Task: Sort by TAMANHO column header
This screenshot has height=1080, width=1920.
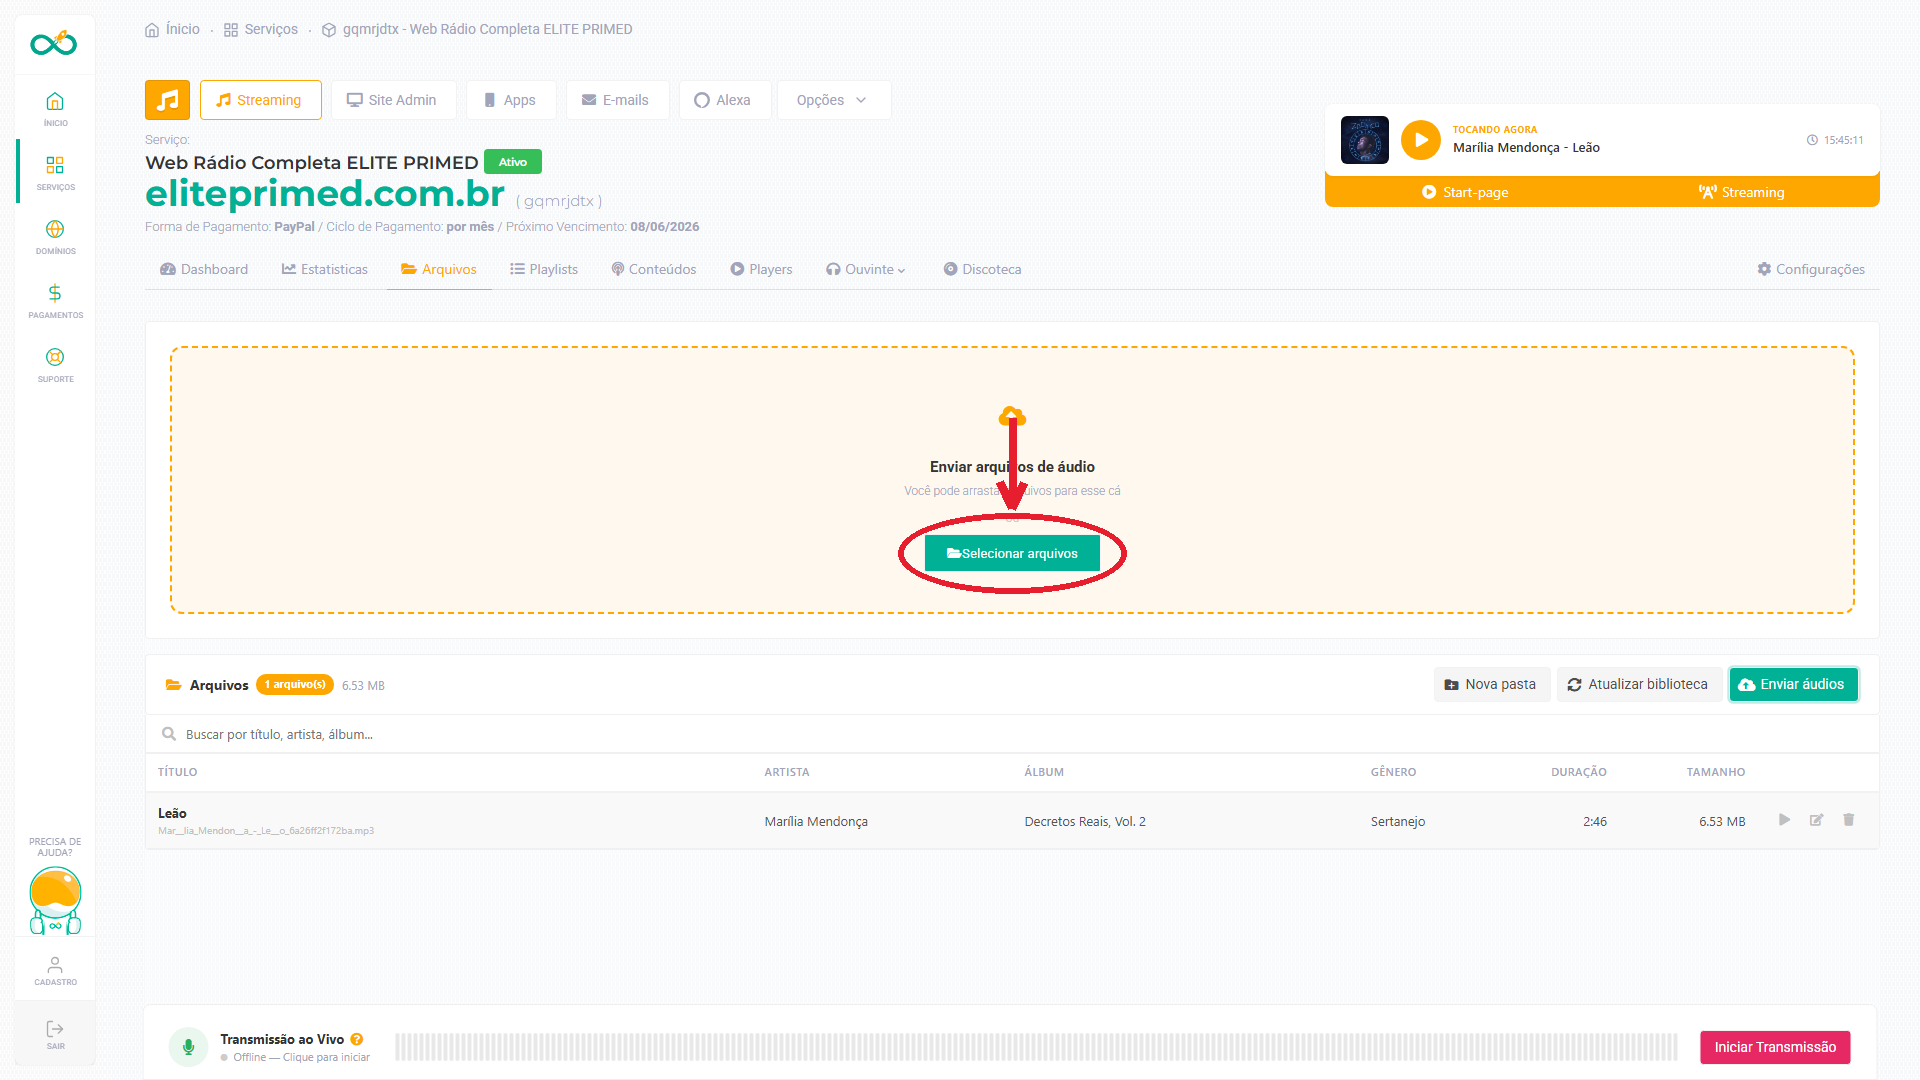Action: click(1716, 772)
